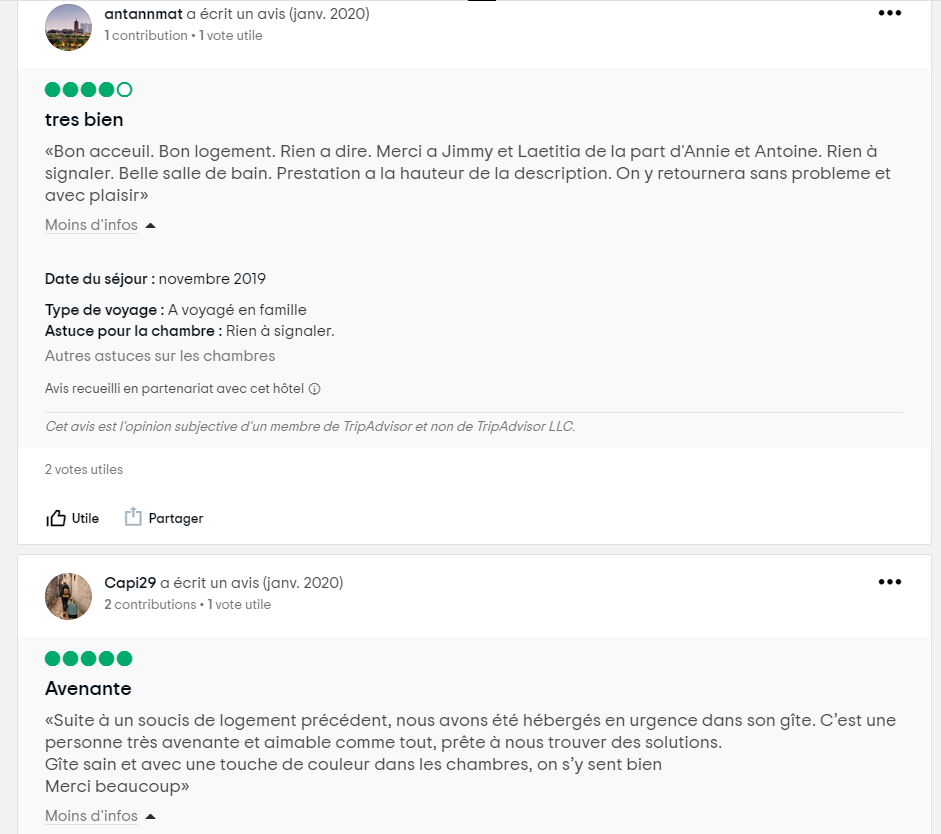Image resolution: width=941 pixels, height=834 pixels.
Task: Click the collapse arrow under the 'tres bien' review
Action: 150,226
